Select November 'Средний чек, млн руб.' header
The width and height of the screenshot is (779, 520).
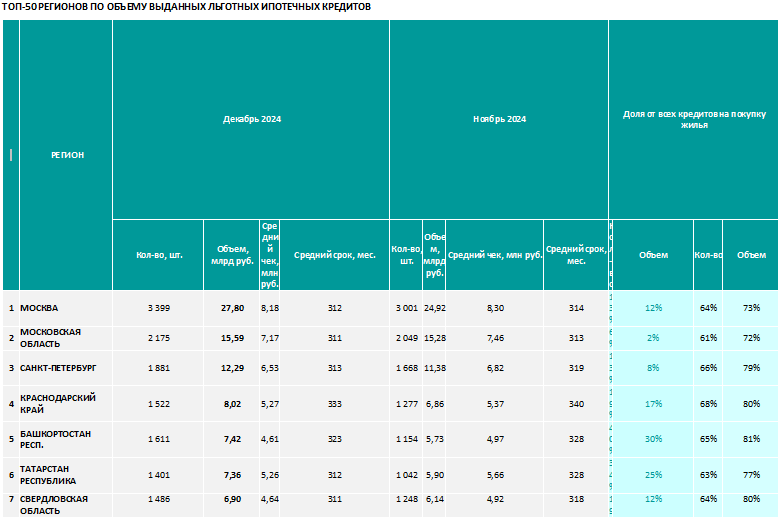coord(495,255)
